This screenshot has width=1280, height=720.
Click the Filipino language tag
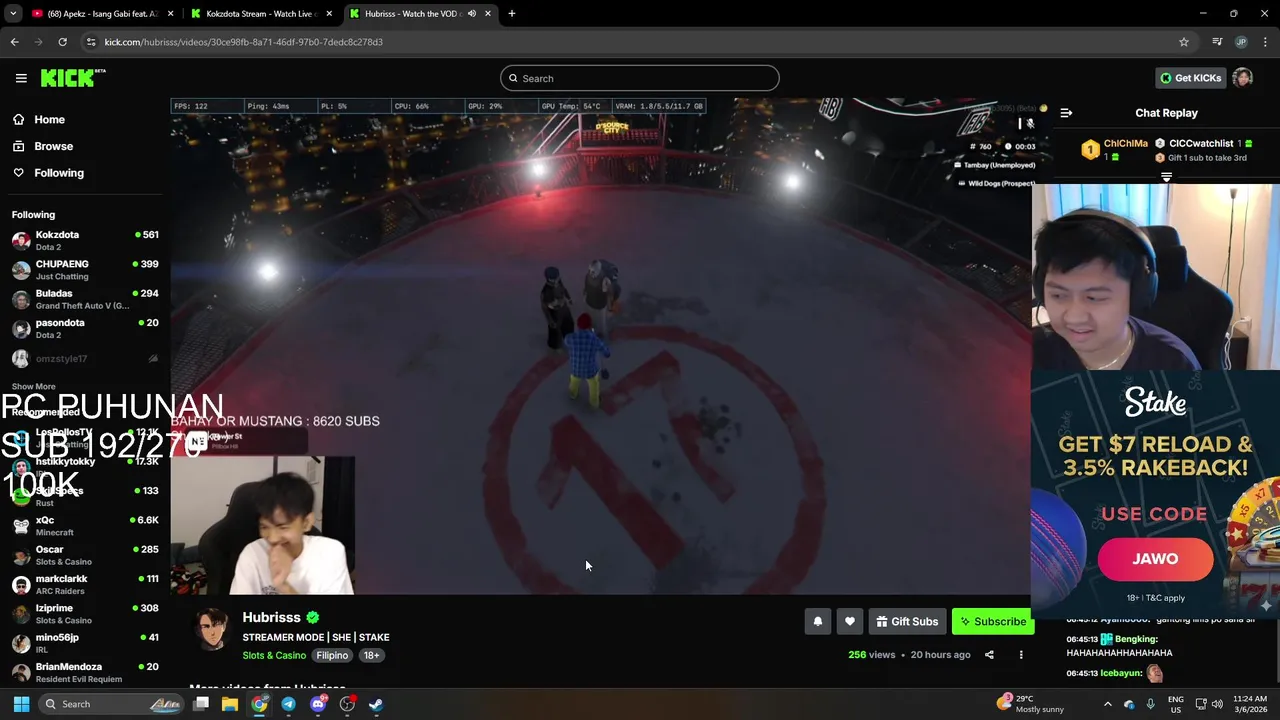click(x=332, y=656)
